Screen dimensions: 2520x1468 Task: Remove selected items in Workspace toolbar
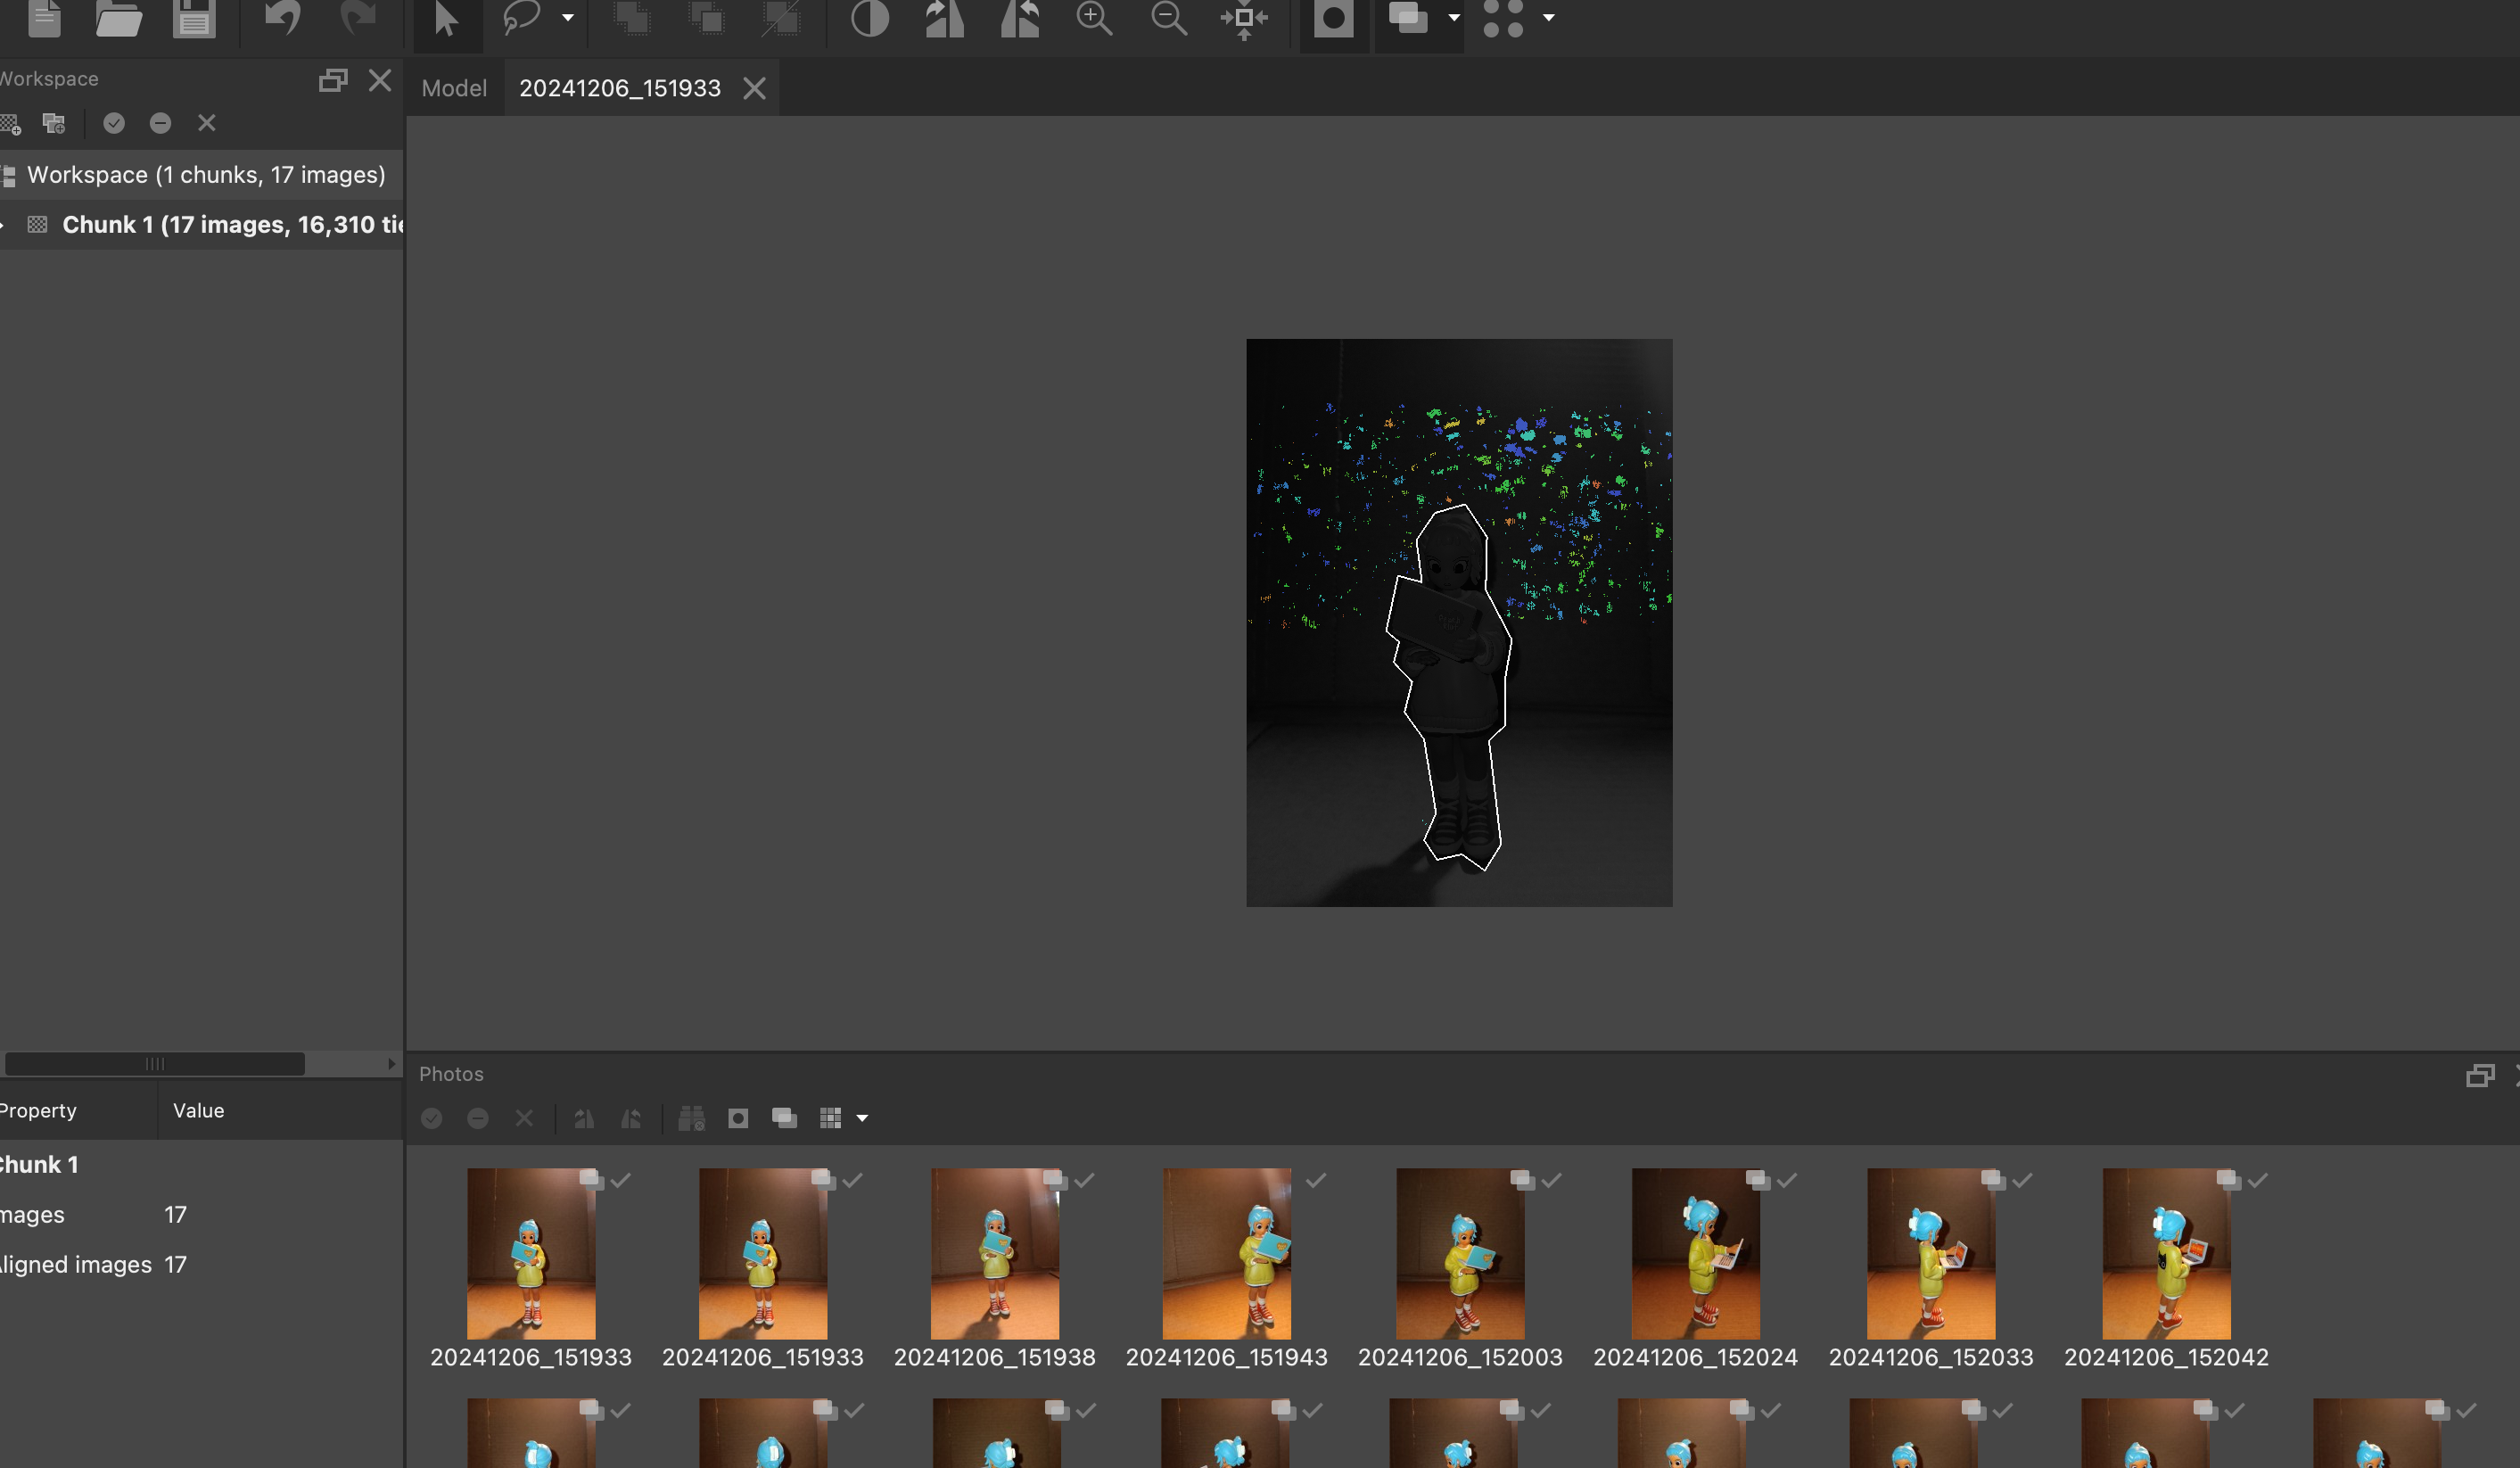207,123
